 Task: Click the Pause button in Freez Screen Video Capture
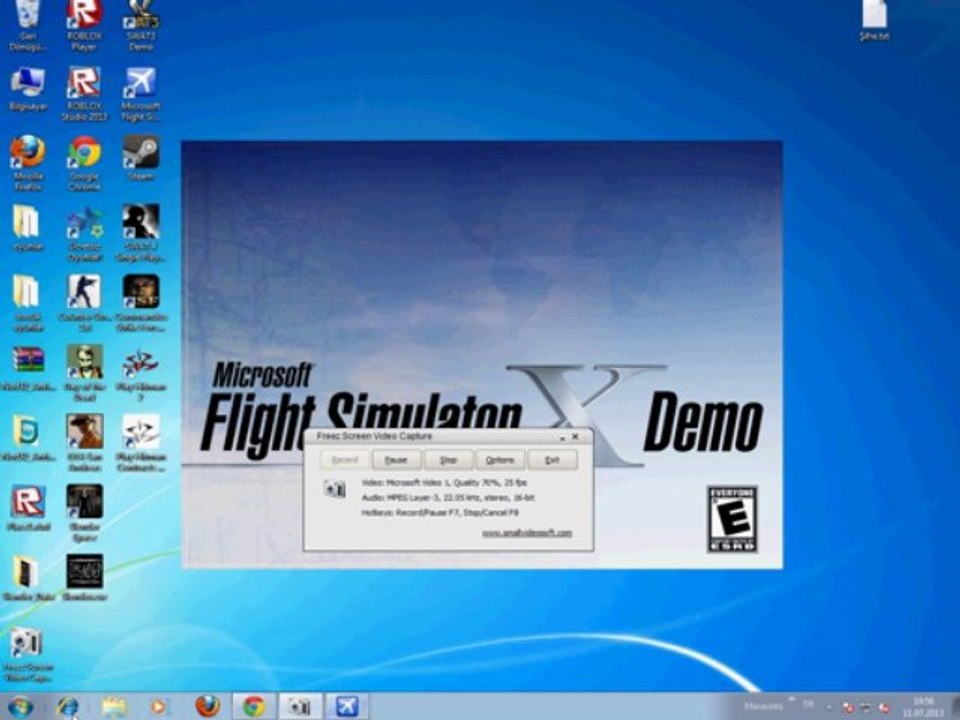pos(396,460)
